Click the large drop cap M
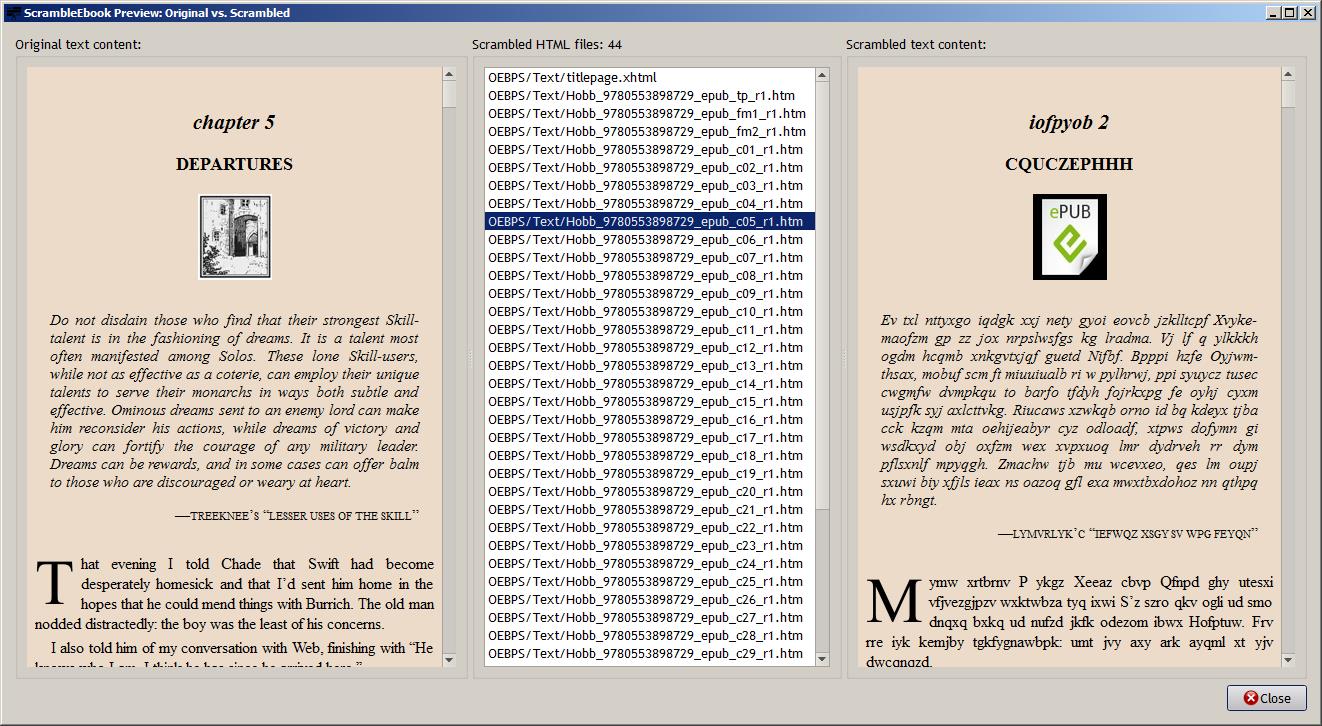 tap(892, 600)
